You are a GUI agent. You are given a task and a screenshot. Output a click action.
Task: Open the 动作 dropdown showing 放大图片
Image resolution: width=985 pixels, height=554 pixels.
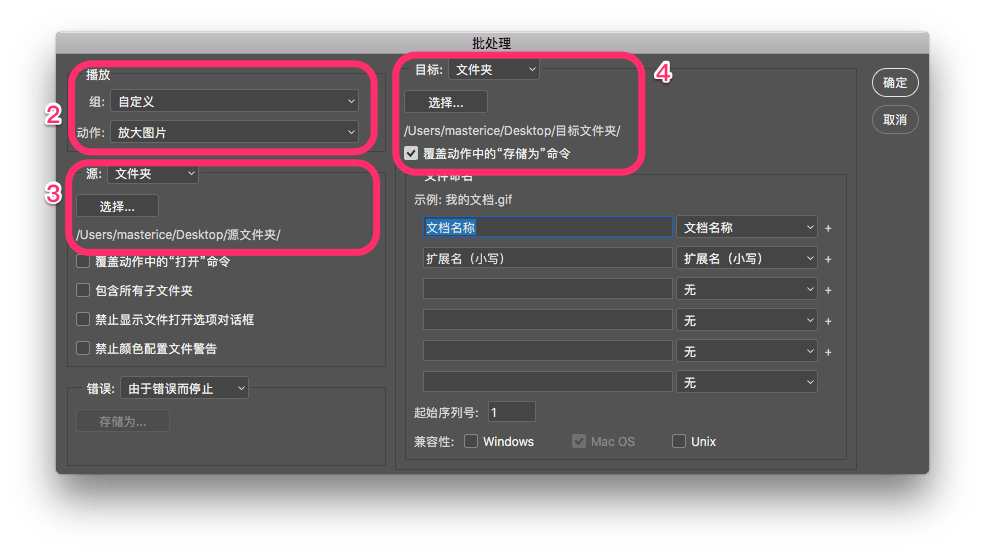coord(234,132)
